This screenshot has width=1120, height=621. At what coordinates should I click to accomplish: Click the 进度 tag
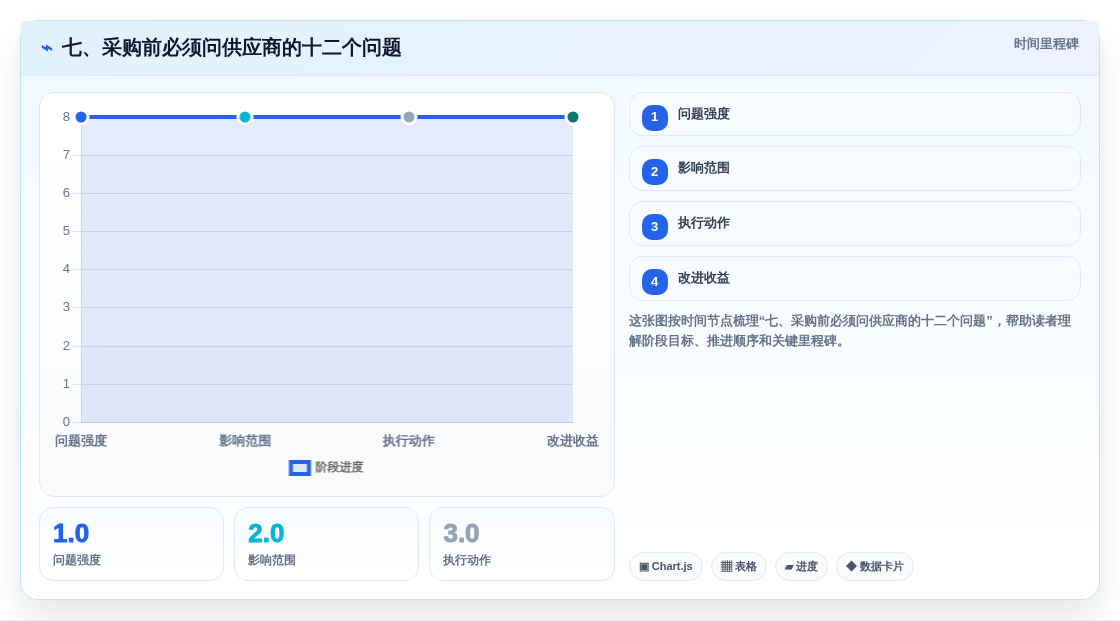[x=801, y=567]
